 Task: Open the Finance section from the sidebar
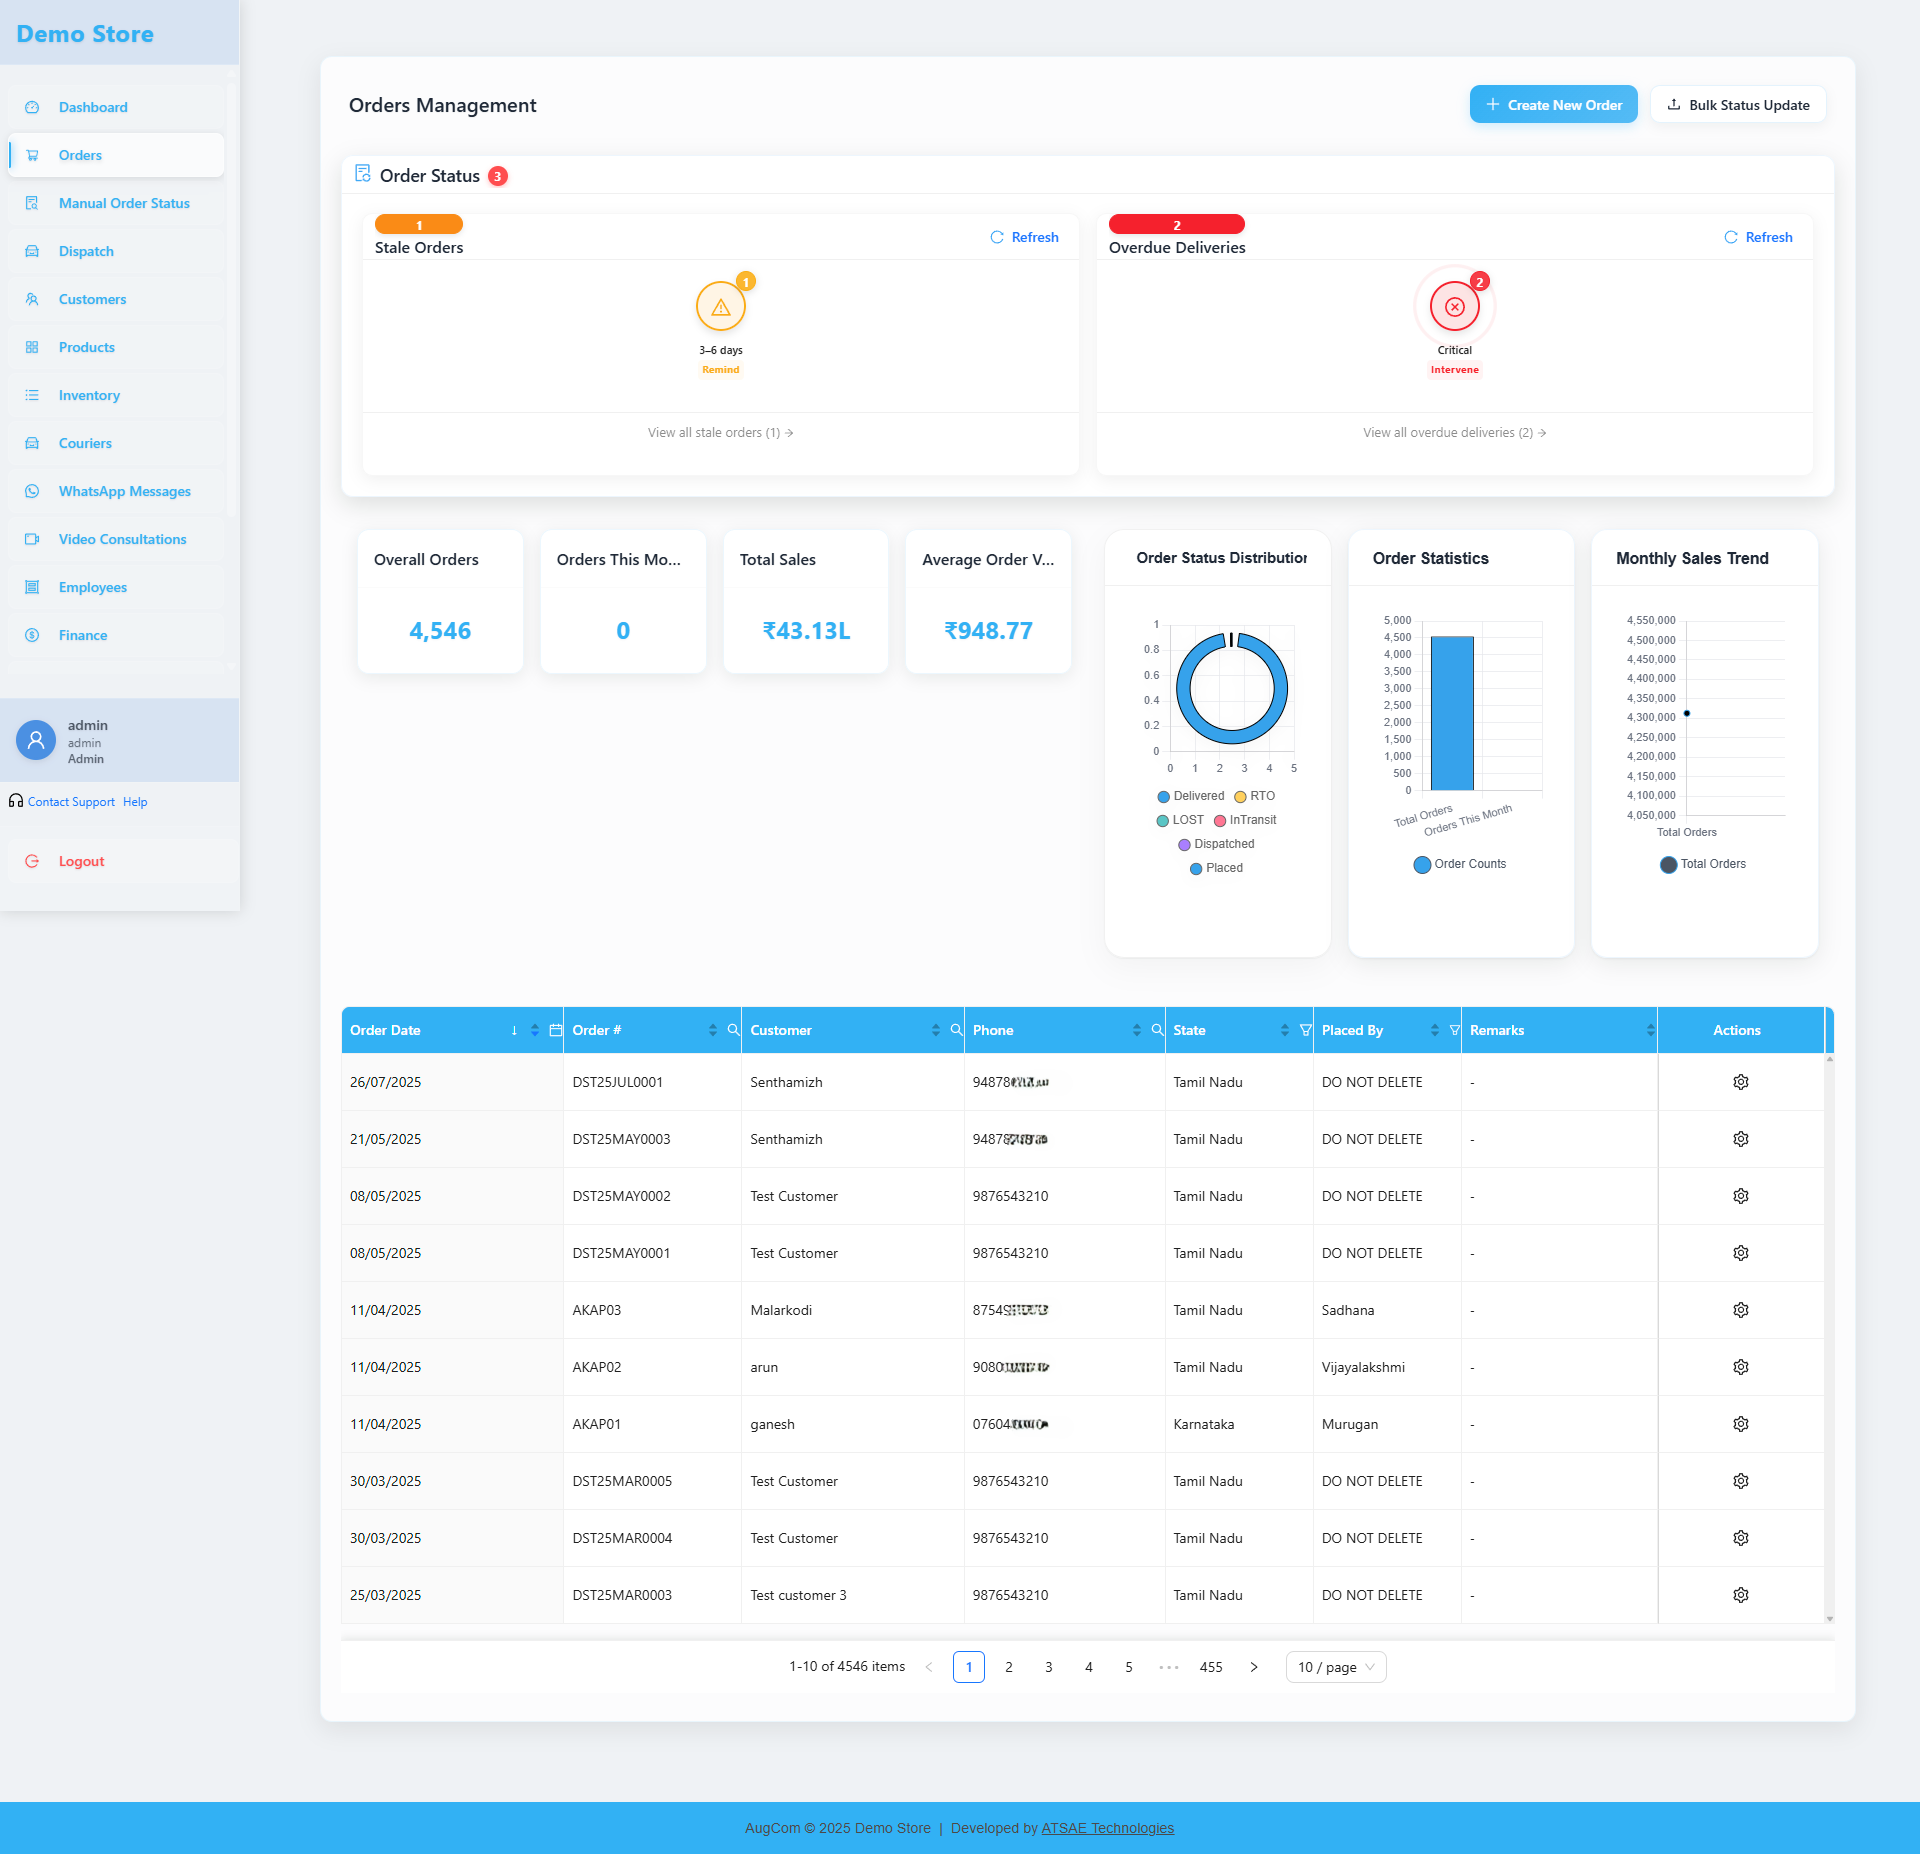83,635
